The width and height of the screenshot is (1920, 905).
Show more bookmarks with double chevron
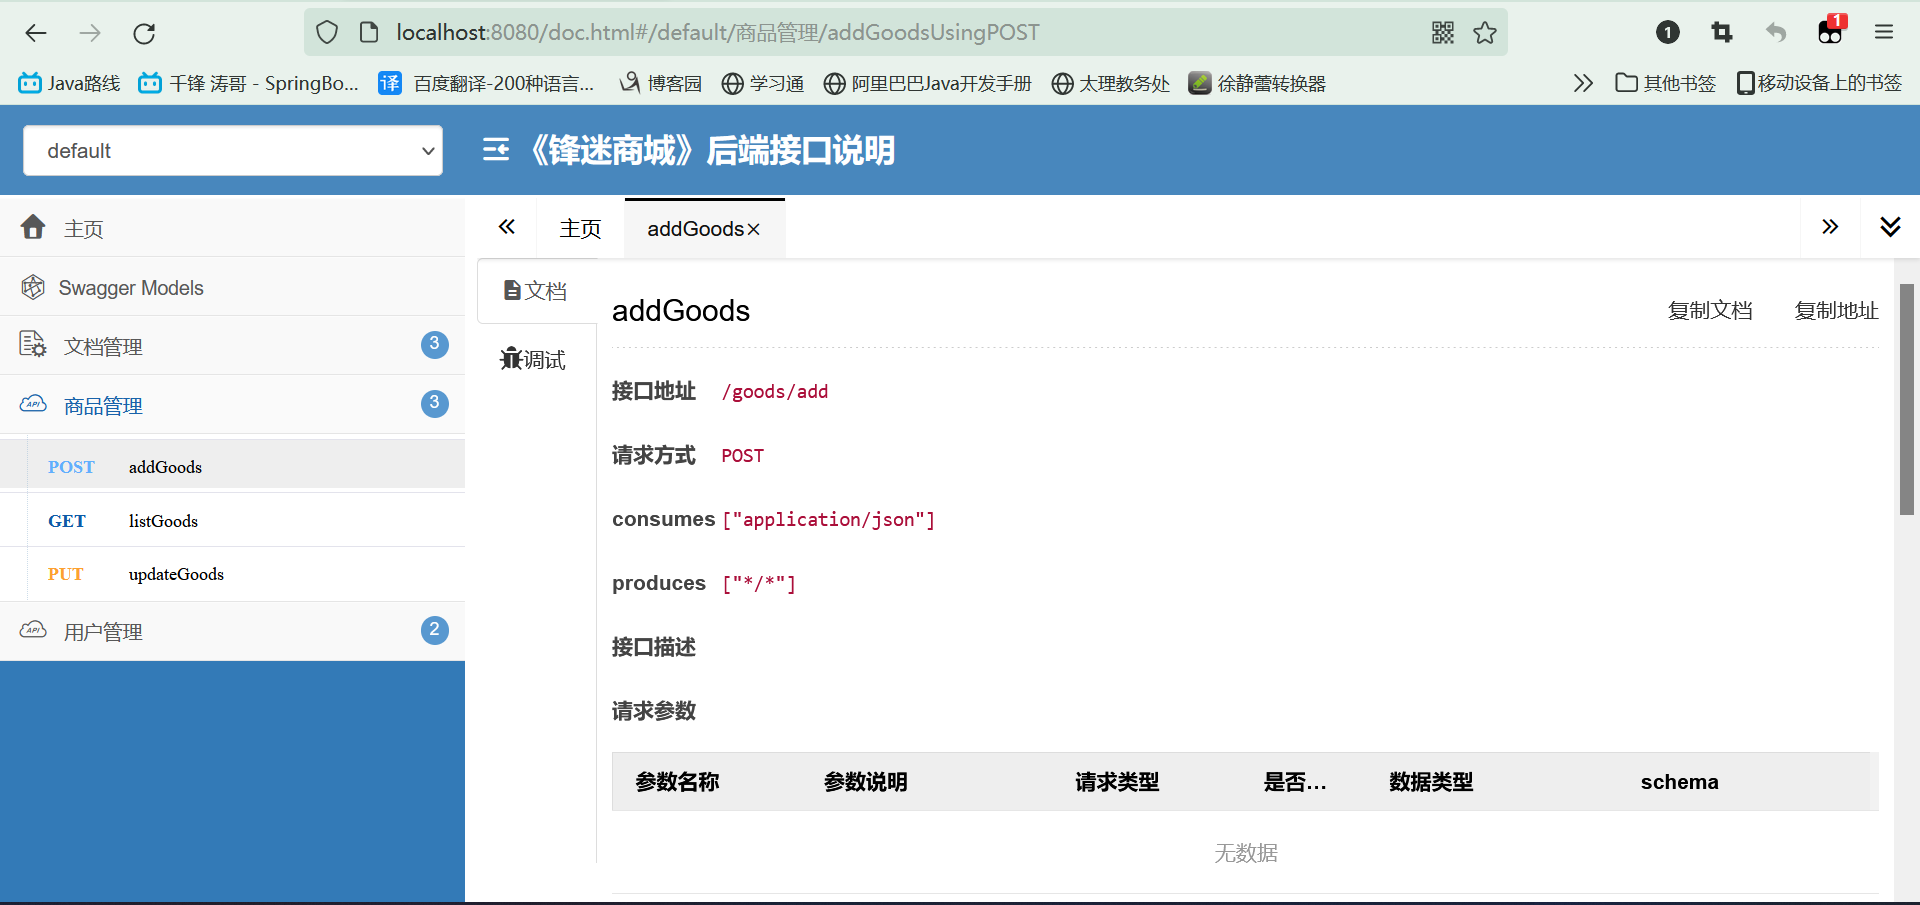point(1583,83)
